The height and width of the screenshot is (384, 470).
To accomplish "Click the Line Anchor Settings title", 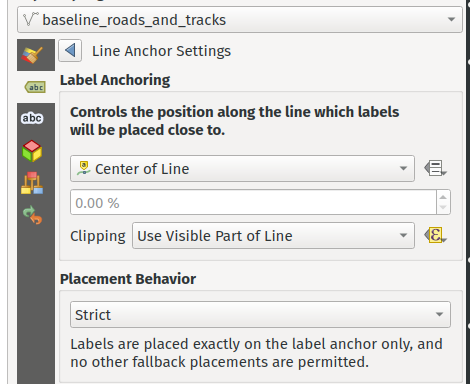I will pos(161,51).
